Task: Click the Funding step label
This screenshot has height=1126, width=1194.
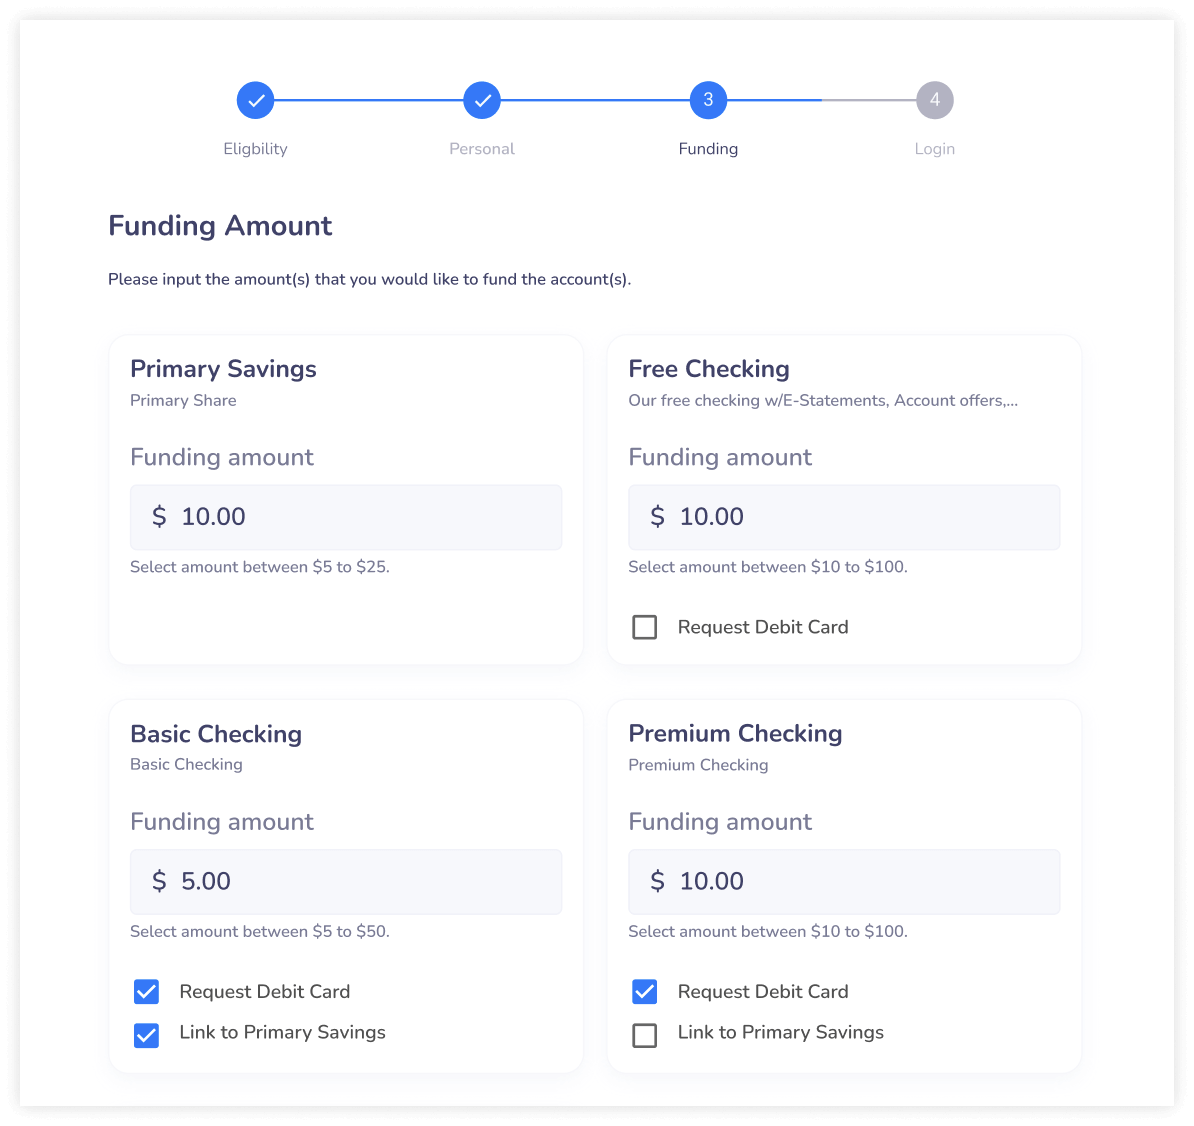Action: (708, 148)
